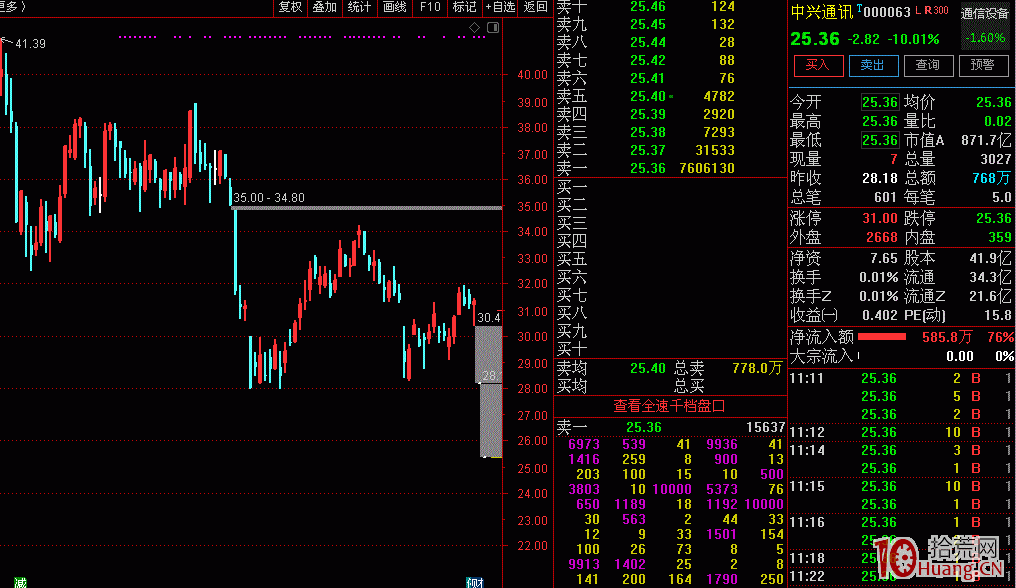Add stock to watchlist with +自选

coord(500,7)
